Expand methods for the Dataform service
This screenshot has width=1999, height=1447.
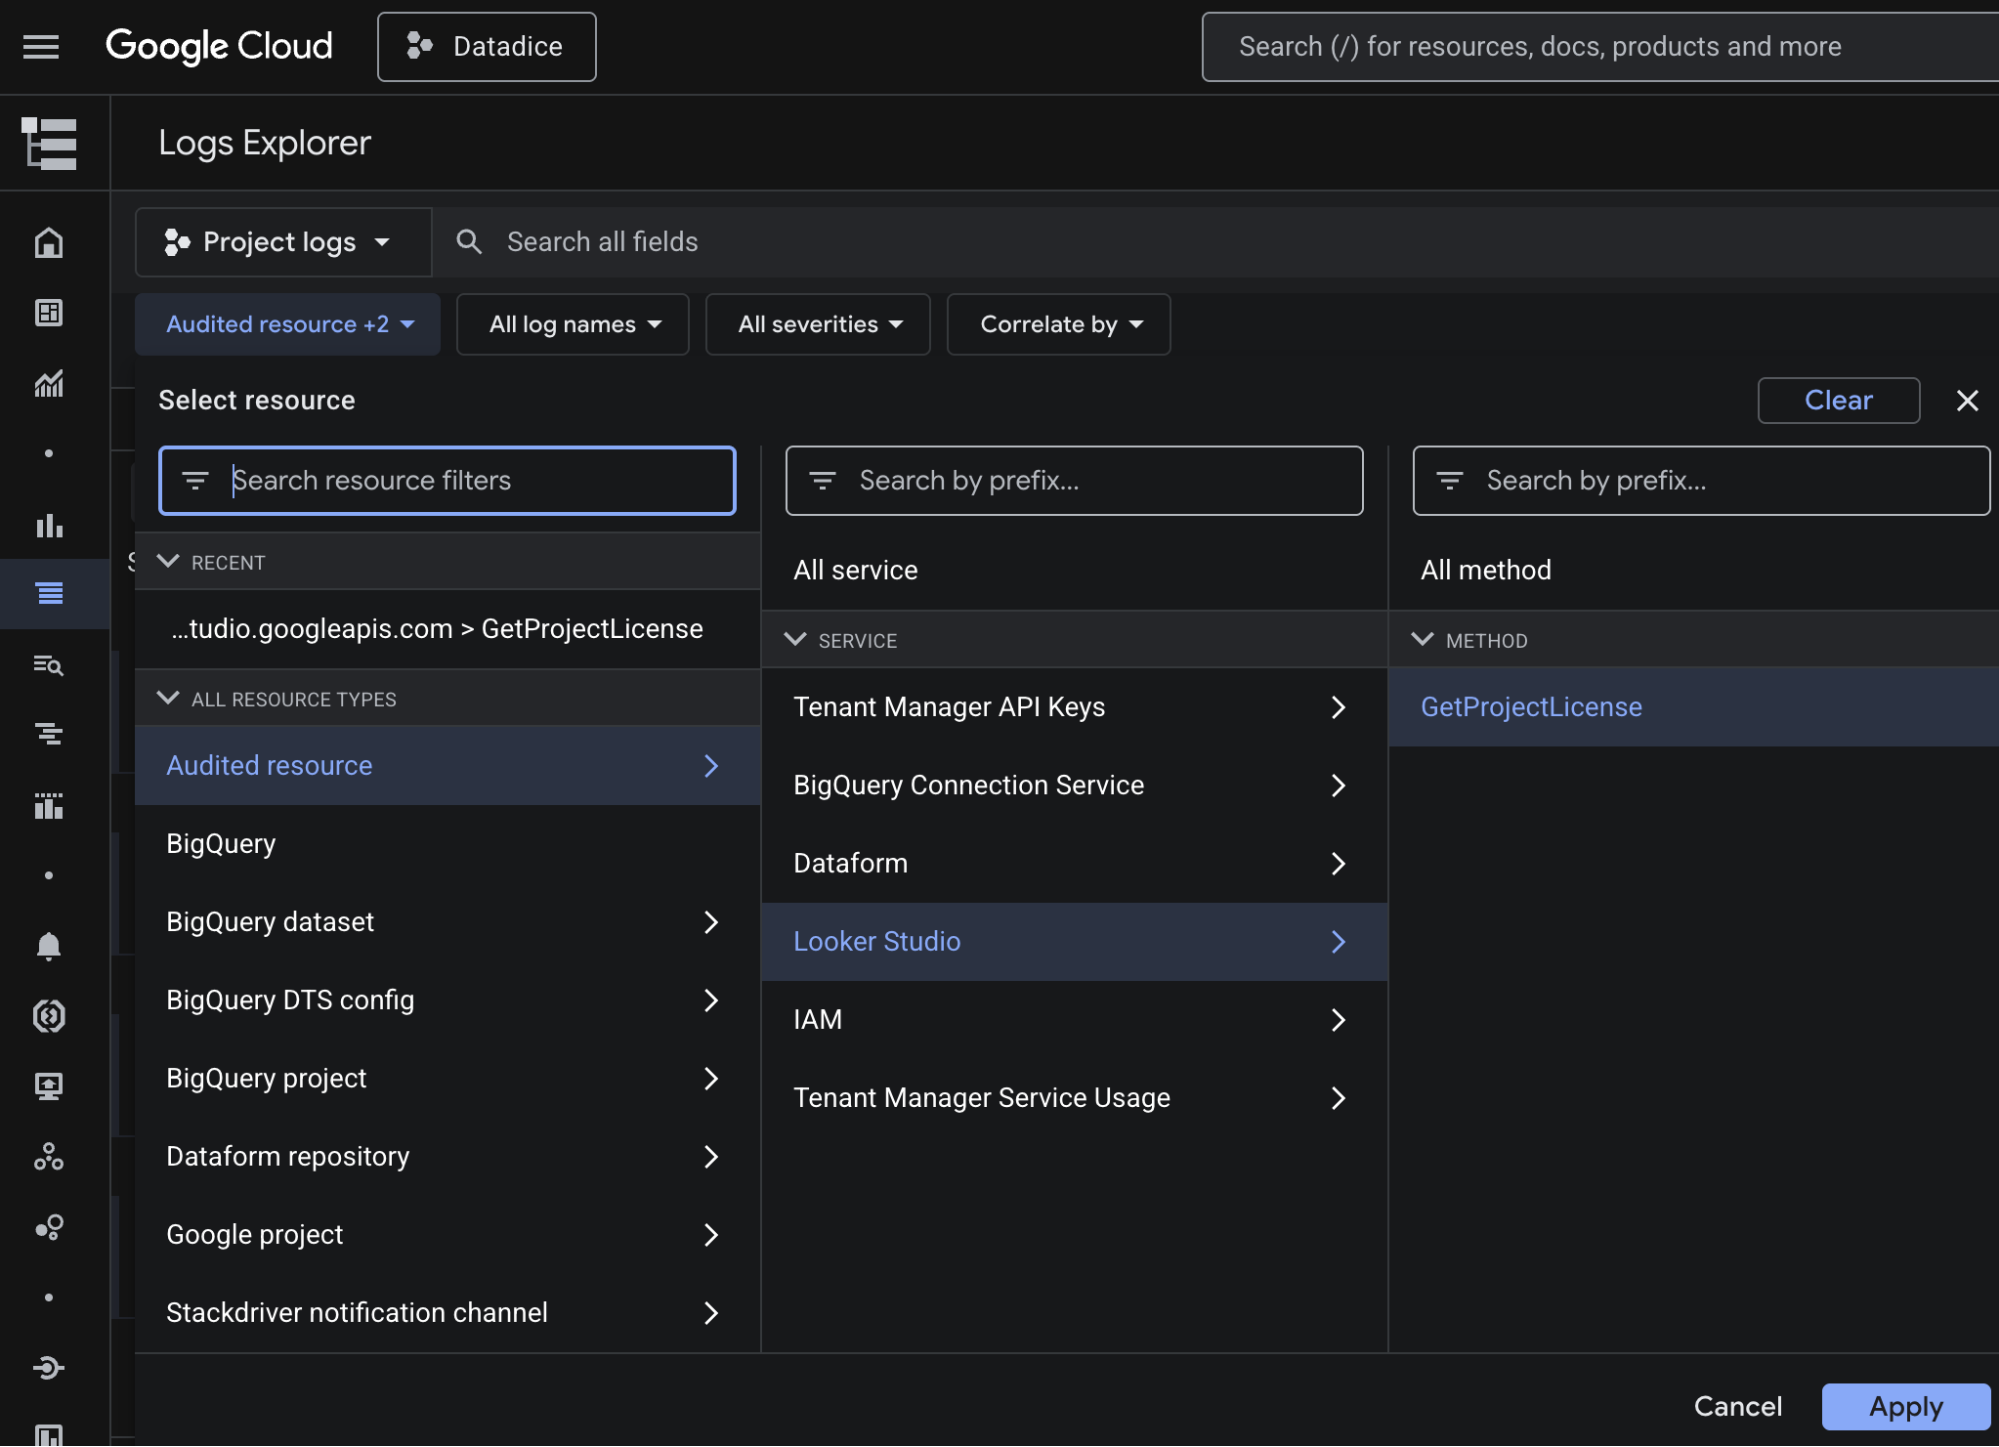[x=1338, y=863]
